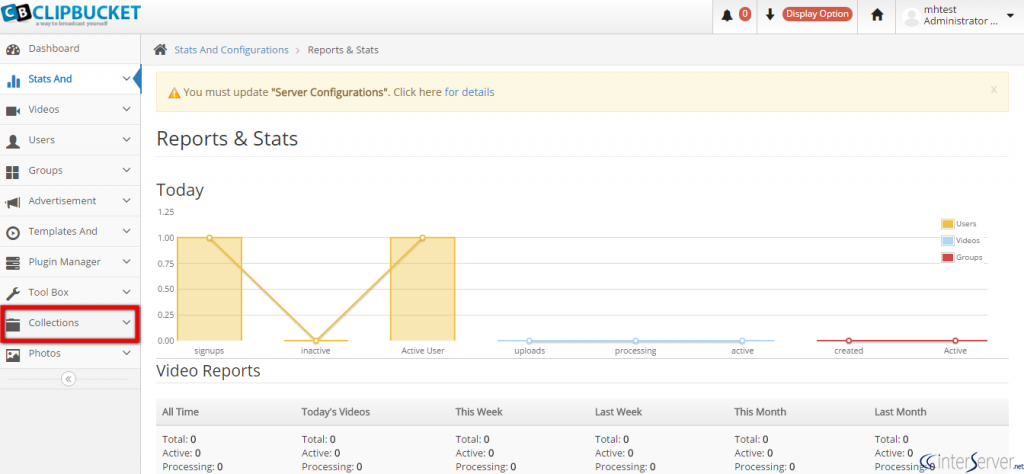The width and height of the screenshot is (1024, 474).
Task: Expand the Templates And menu chevron
Action: click(x=127, y=231)
